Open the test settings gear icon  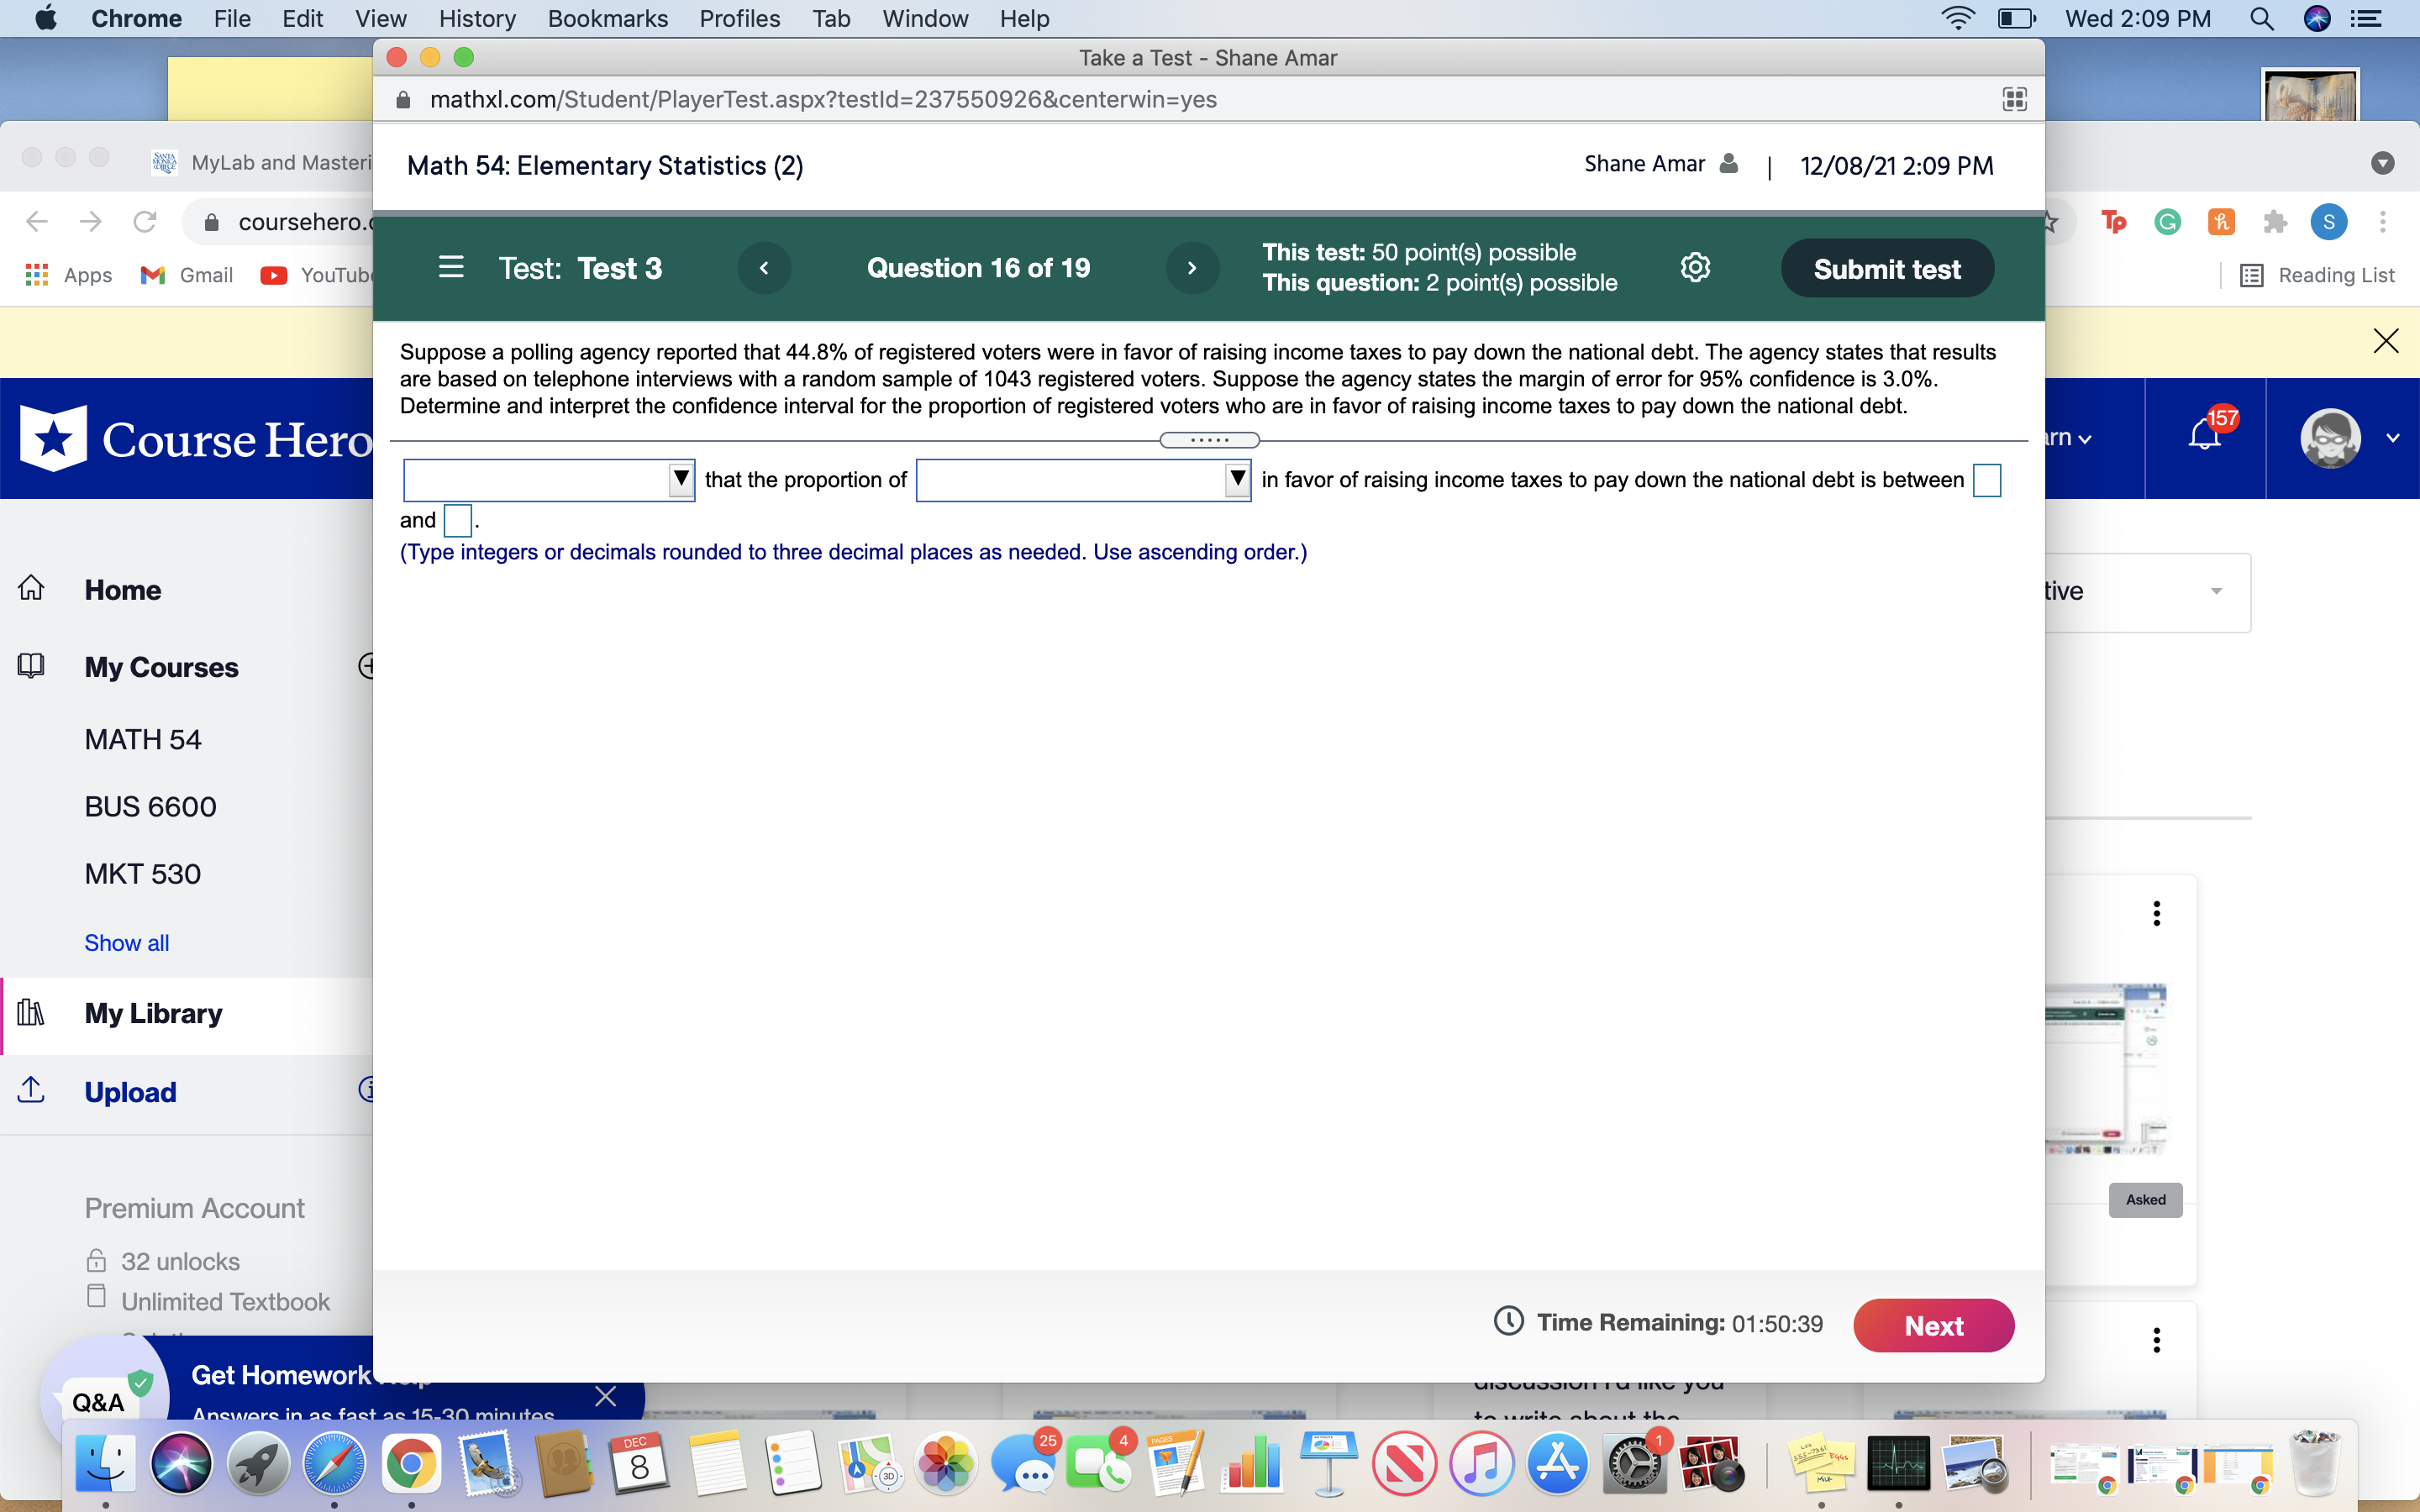[1695, 267]
